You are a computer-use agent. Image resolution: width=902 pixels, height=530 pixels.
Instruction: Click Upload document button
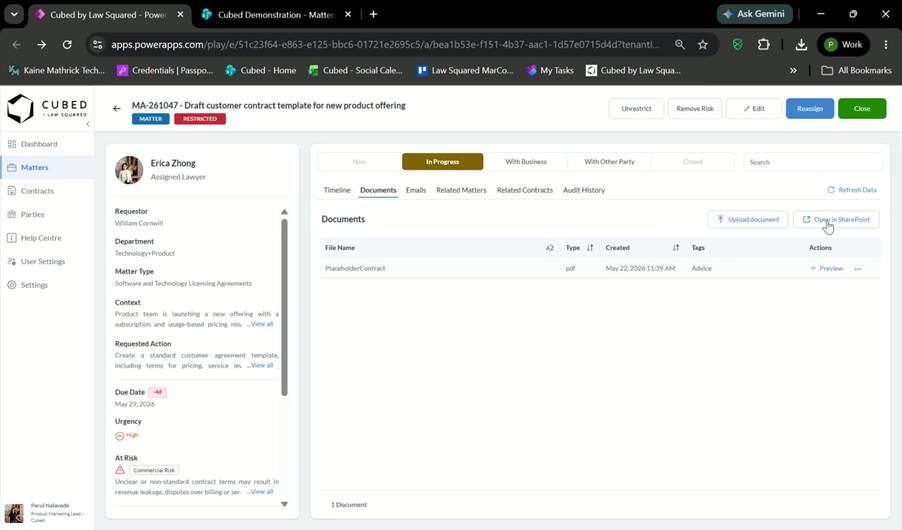pos(748,219)
